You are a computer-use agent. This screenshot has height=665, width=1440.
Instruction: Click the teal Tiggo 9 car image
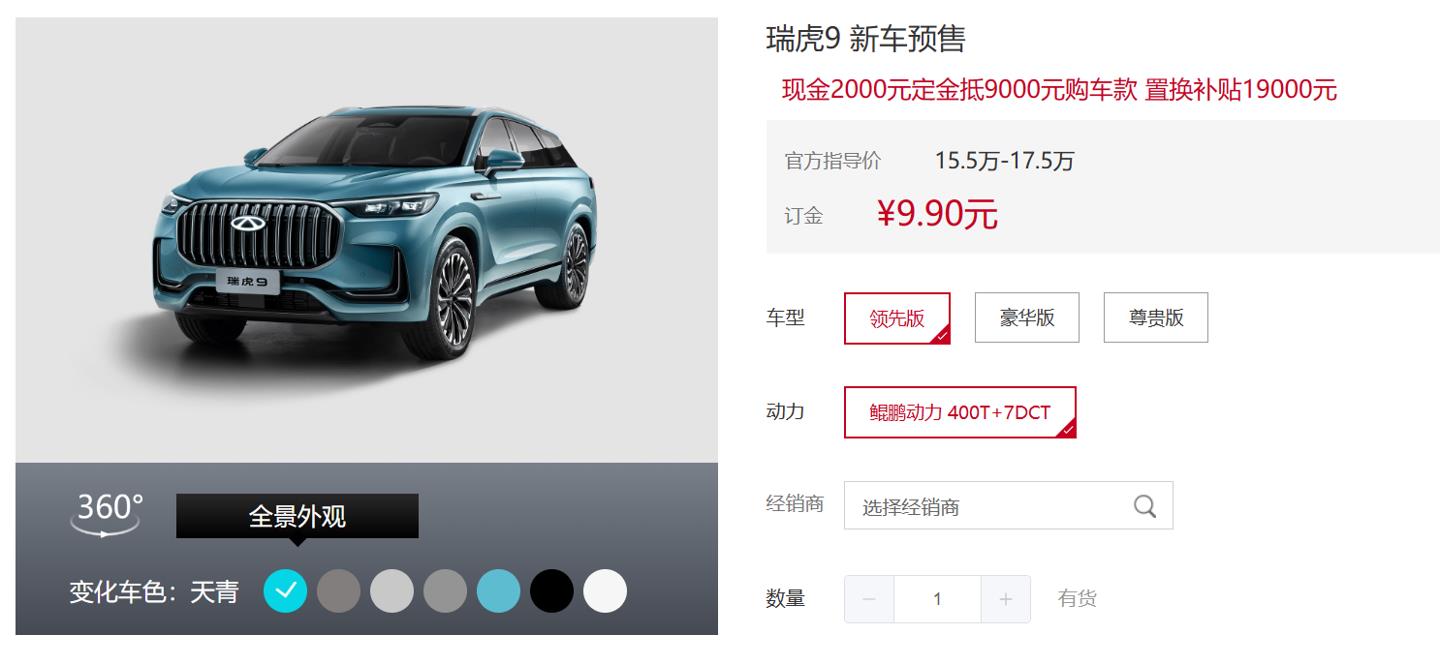(x=373, y=232)
